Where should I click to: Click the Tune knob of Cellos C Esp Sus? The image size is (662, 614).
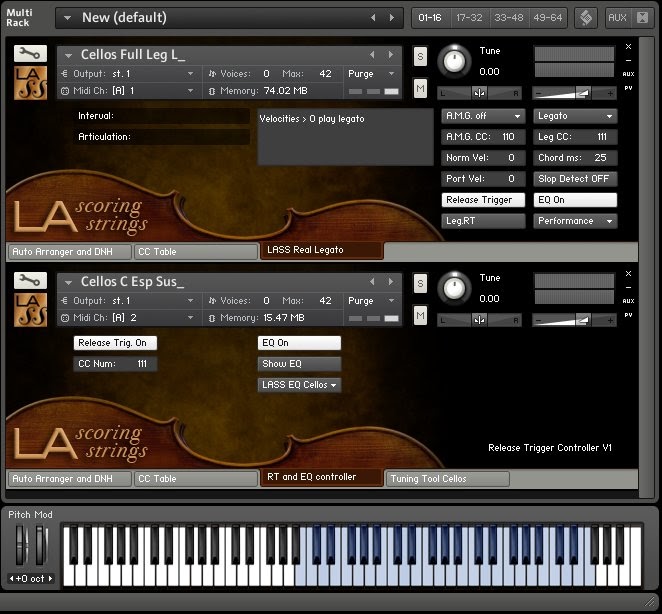click(x=454, y=288)
